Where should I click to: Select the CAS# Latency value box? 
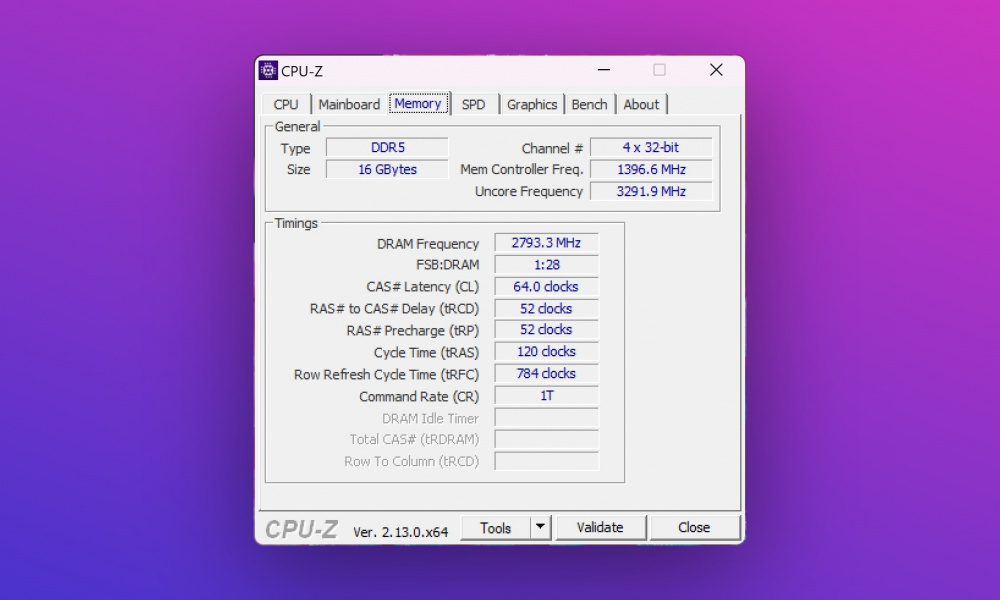[x=546, y=287]
